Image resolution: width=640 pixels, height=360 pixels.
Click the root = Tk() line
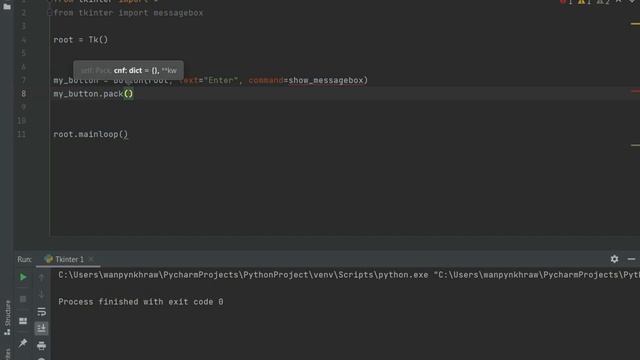(x=81, y=40)
